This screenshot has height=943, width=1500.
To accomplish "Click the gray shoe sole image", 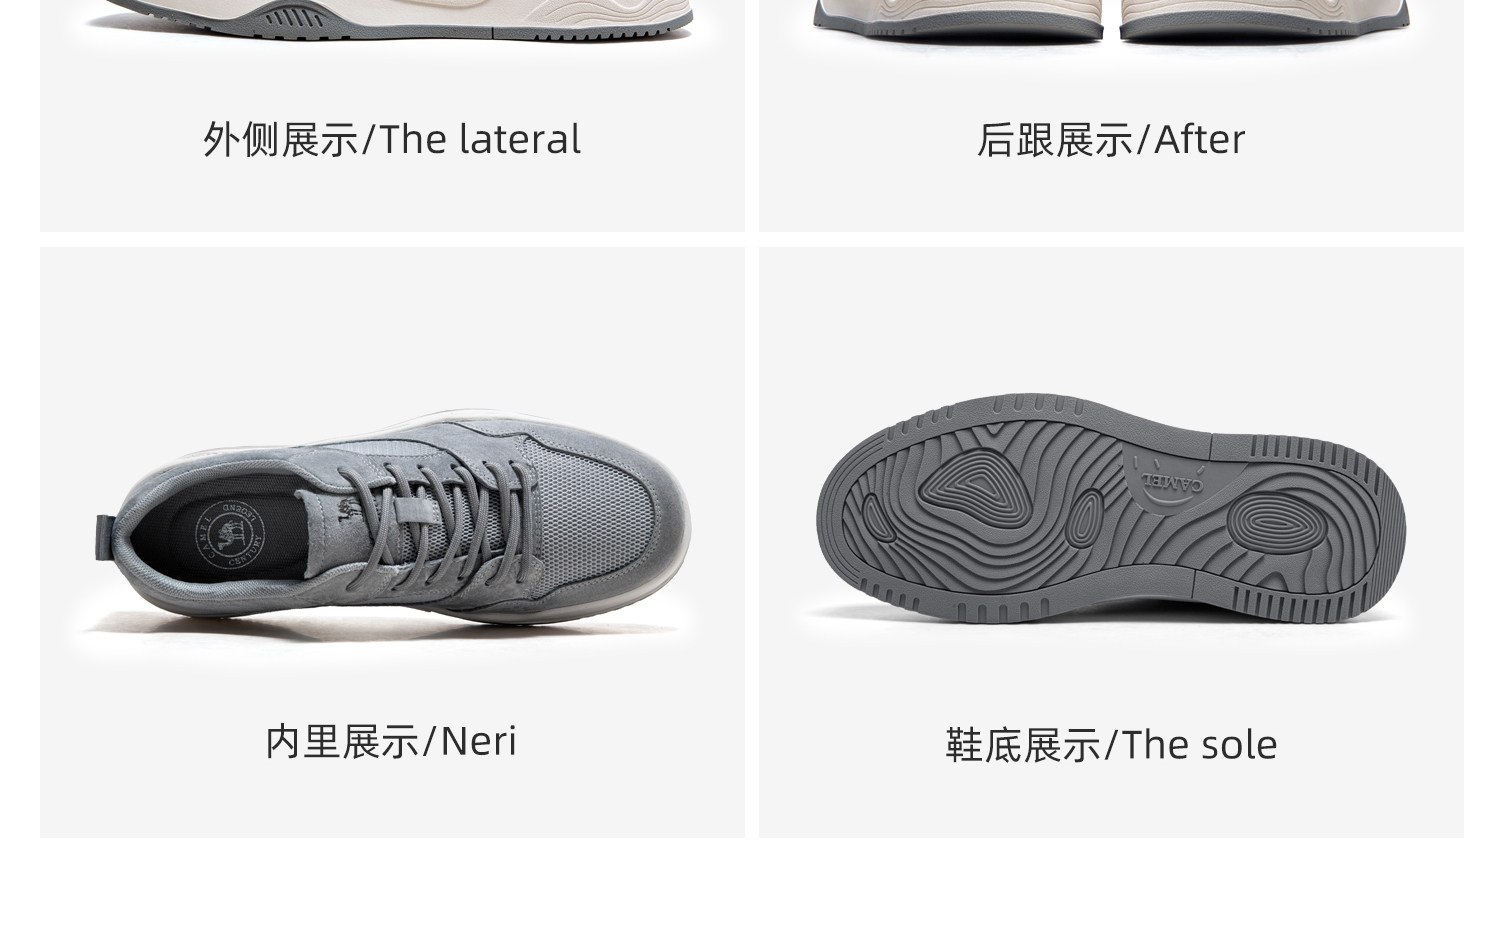I will (1110, 508).
